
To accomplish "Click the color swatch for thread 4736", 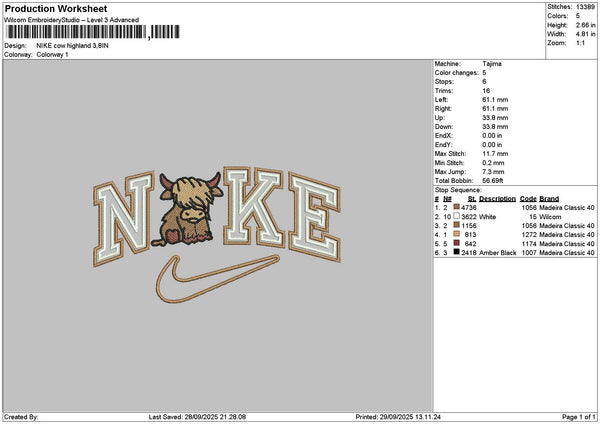I will tap(456, 207).
